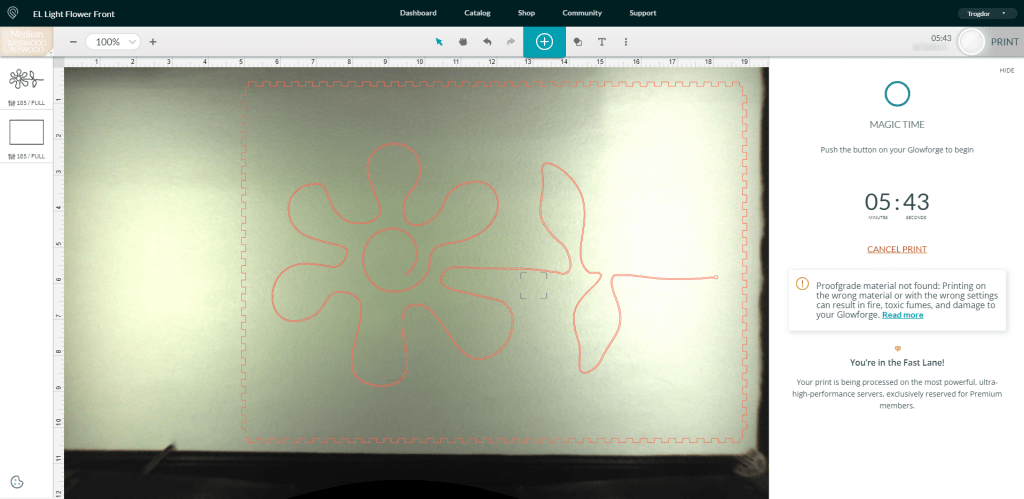Activate the hand pan tool
The width and height of the screenshot is (1024, 499).
463,42
